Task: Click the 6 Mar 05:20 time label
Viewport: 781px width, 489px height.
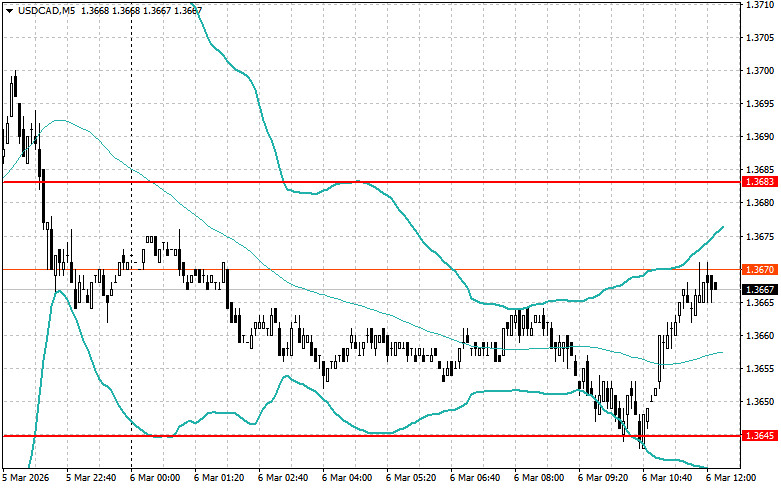Action: [x=411, y=478]
